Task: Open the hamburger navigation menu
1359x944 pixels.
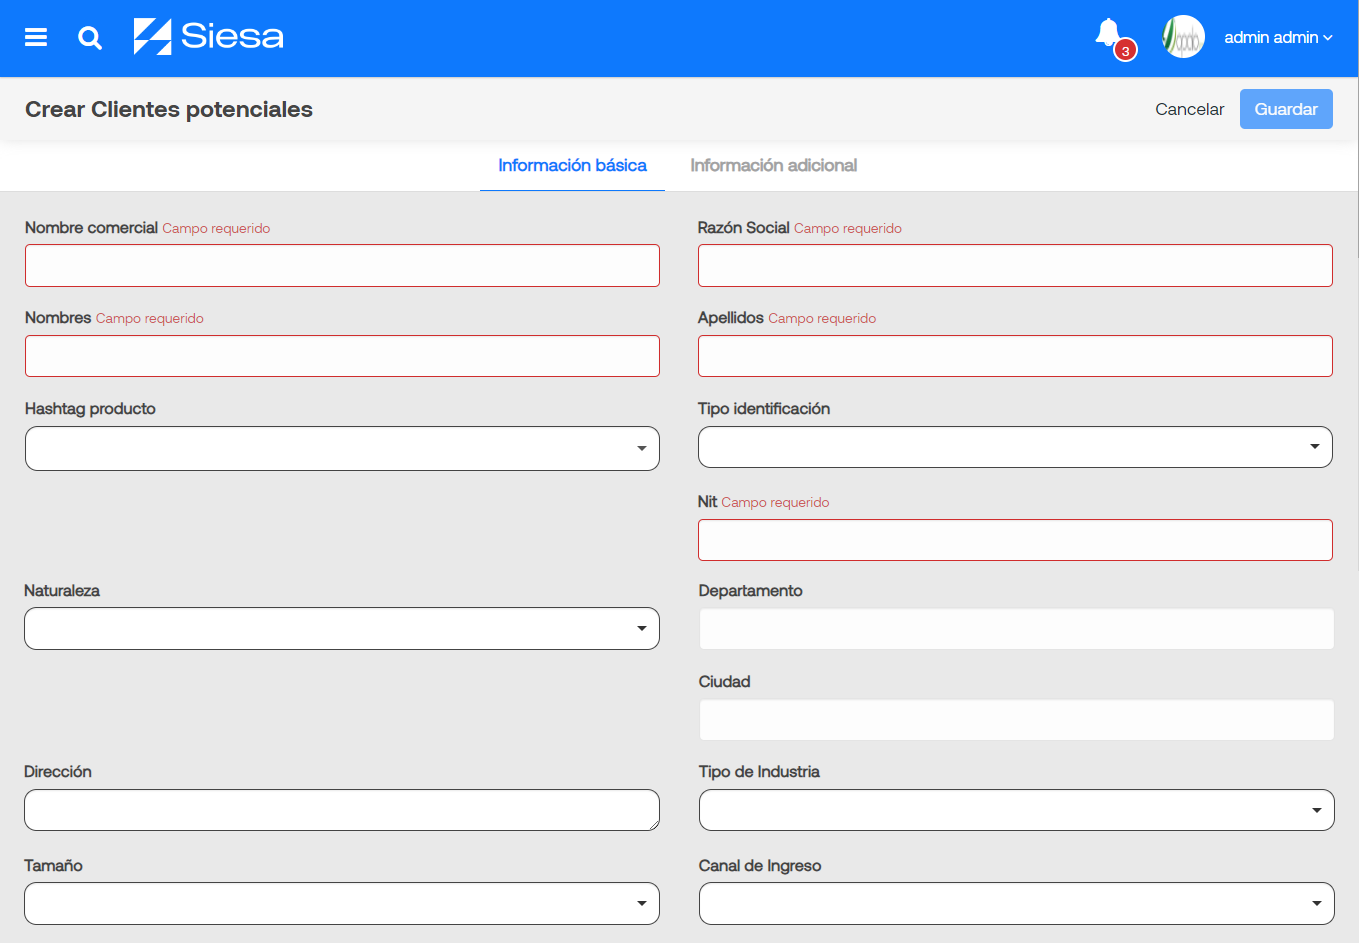Action: point(36,37)
